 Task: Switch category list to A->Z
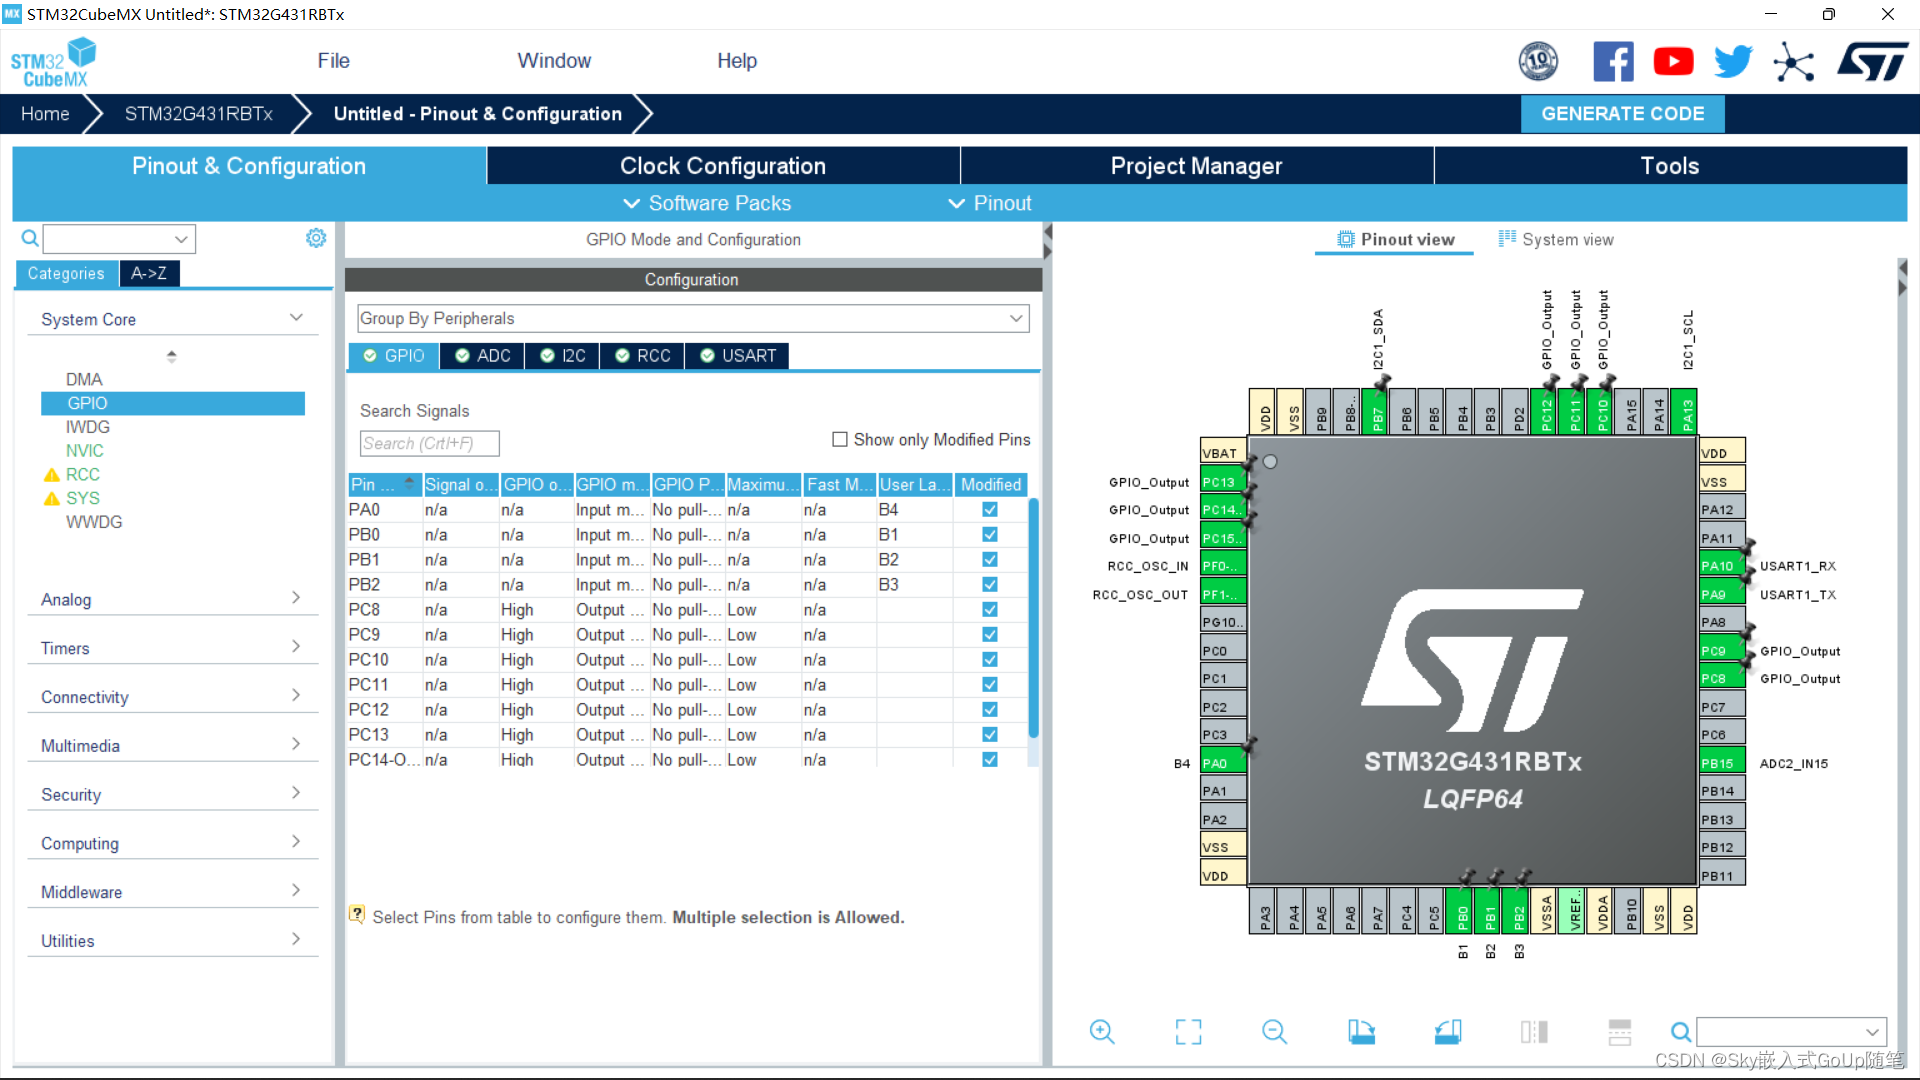[149, 273]
